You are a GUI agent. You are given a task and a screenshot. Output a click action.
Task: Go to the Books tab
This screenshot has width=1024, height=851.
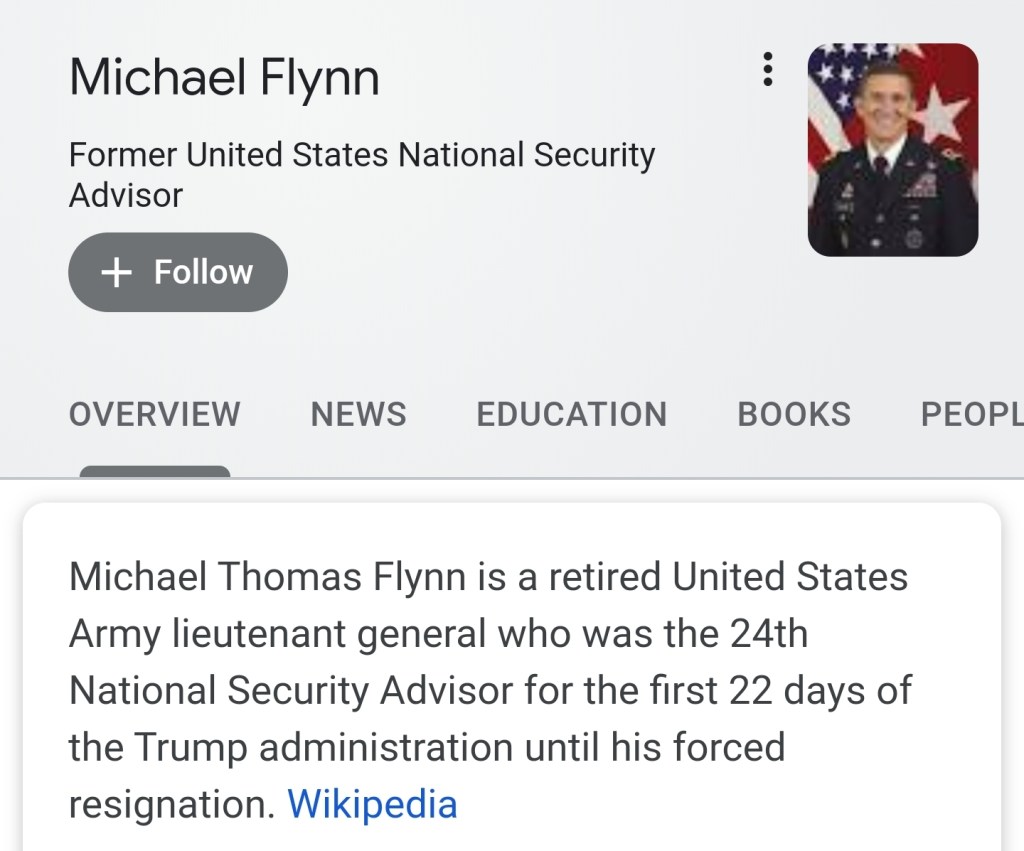(x=794, y=414)
